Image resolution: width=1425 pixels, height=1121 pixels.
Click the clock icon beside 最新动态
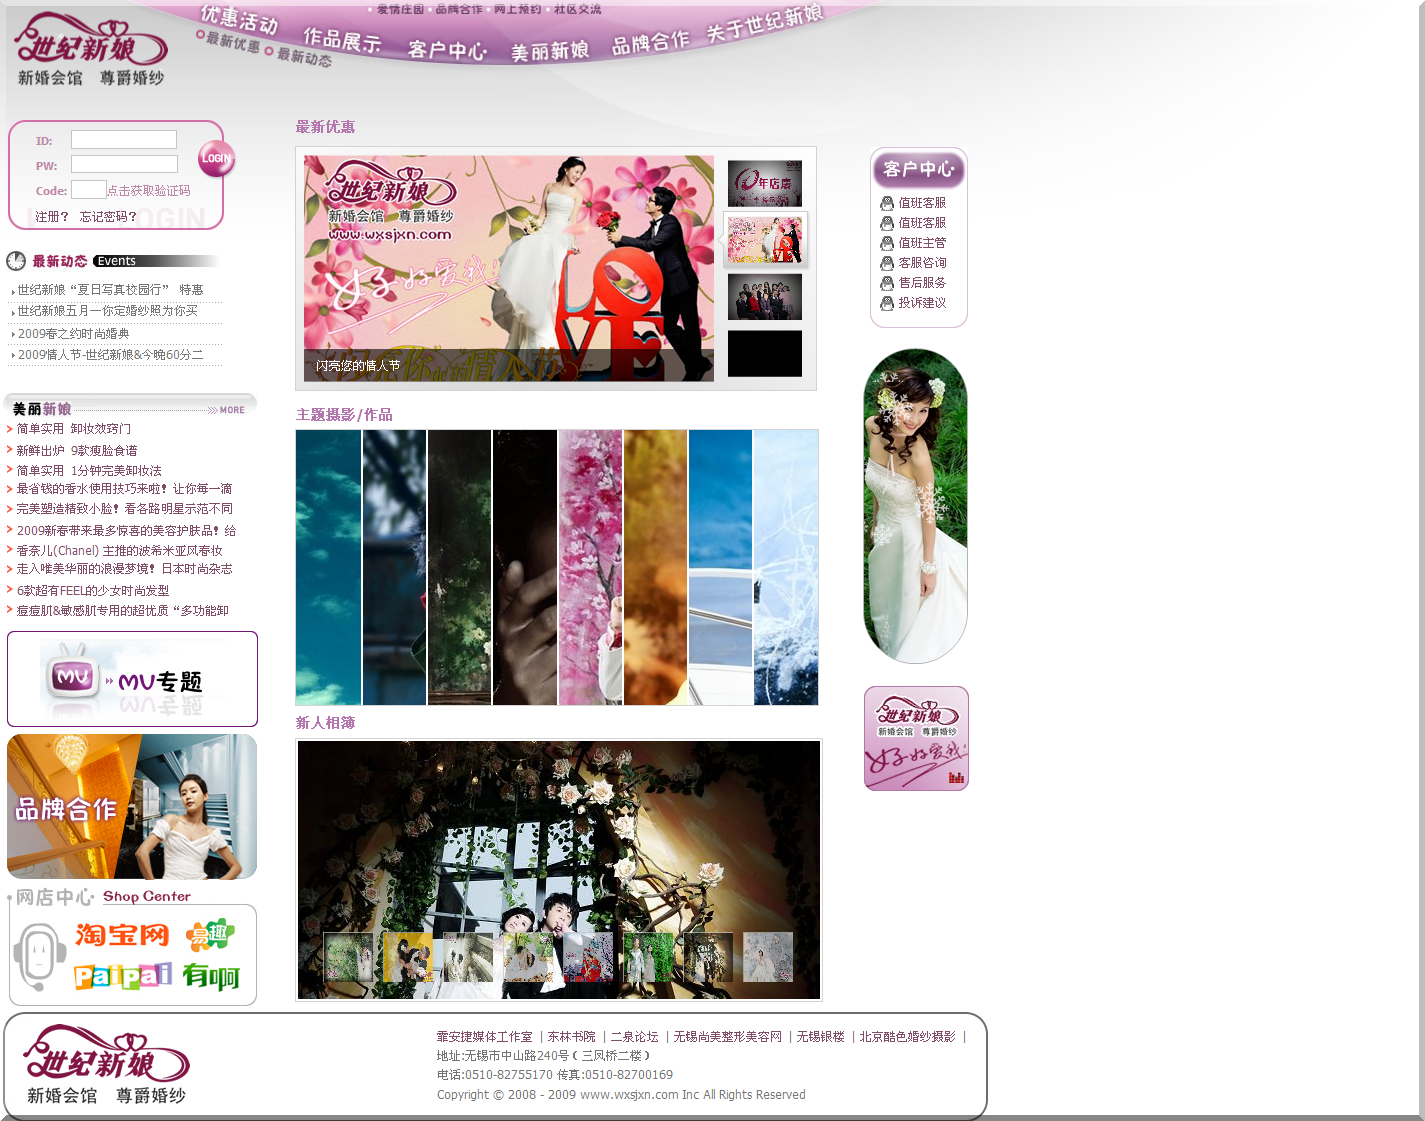[x=15, y=261]
